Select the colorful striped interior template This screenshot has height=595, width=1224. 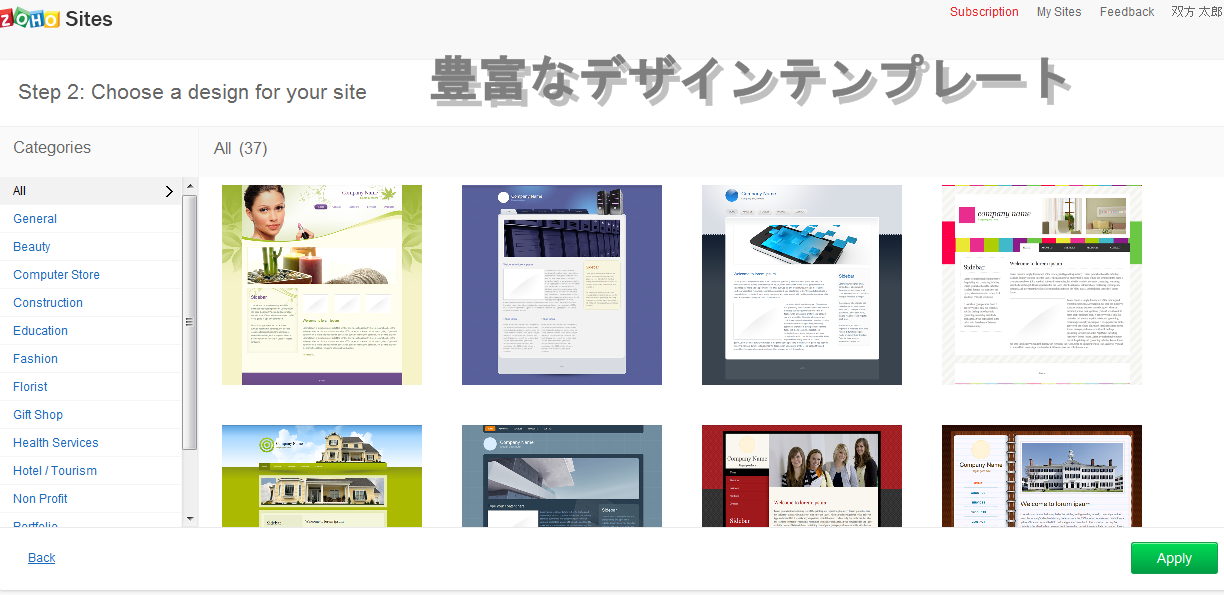click(1042, 285)
